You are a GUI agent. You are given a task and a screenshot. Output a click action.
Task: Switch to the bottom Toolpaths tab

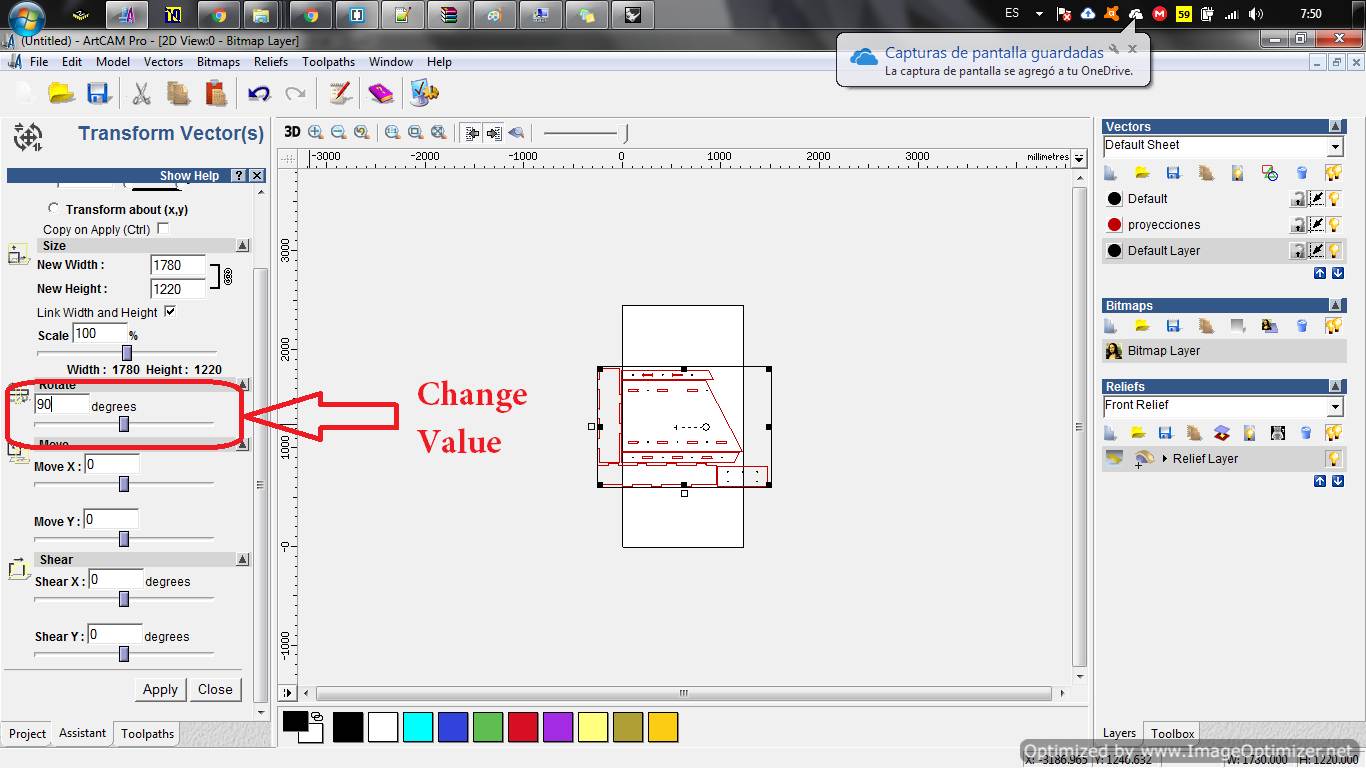click(x=148, y=733)
